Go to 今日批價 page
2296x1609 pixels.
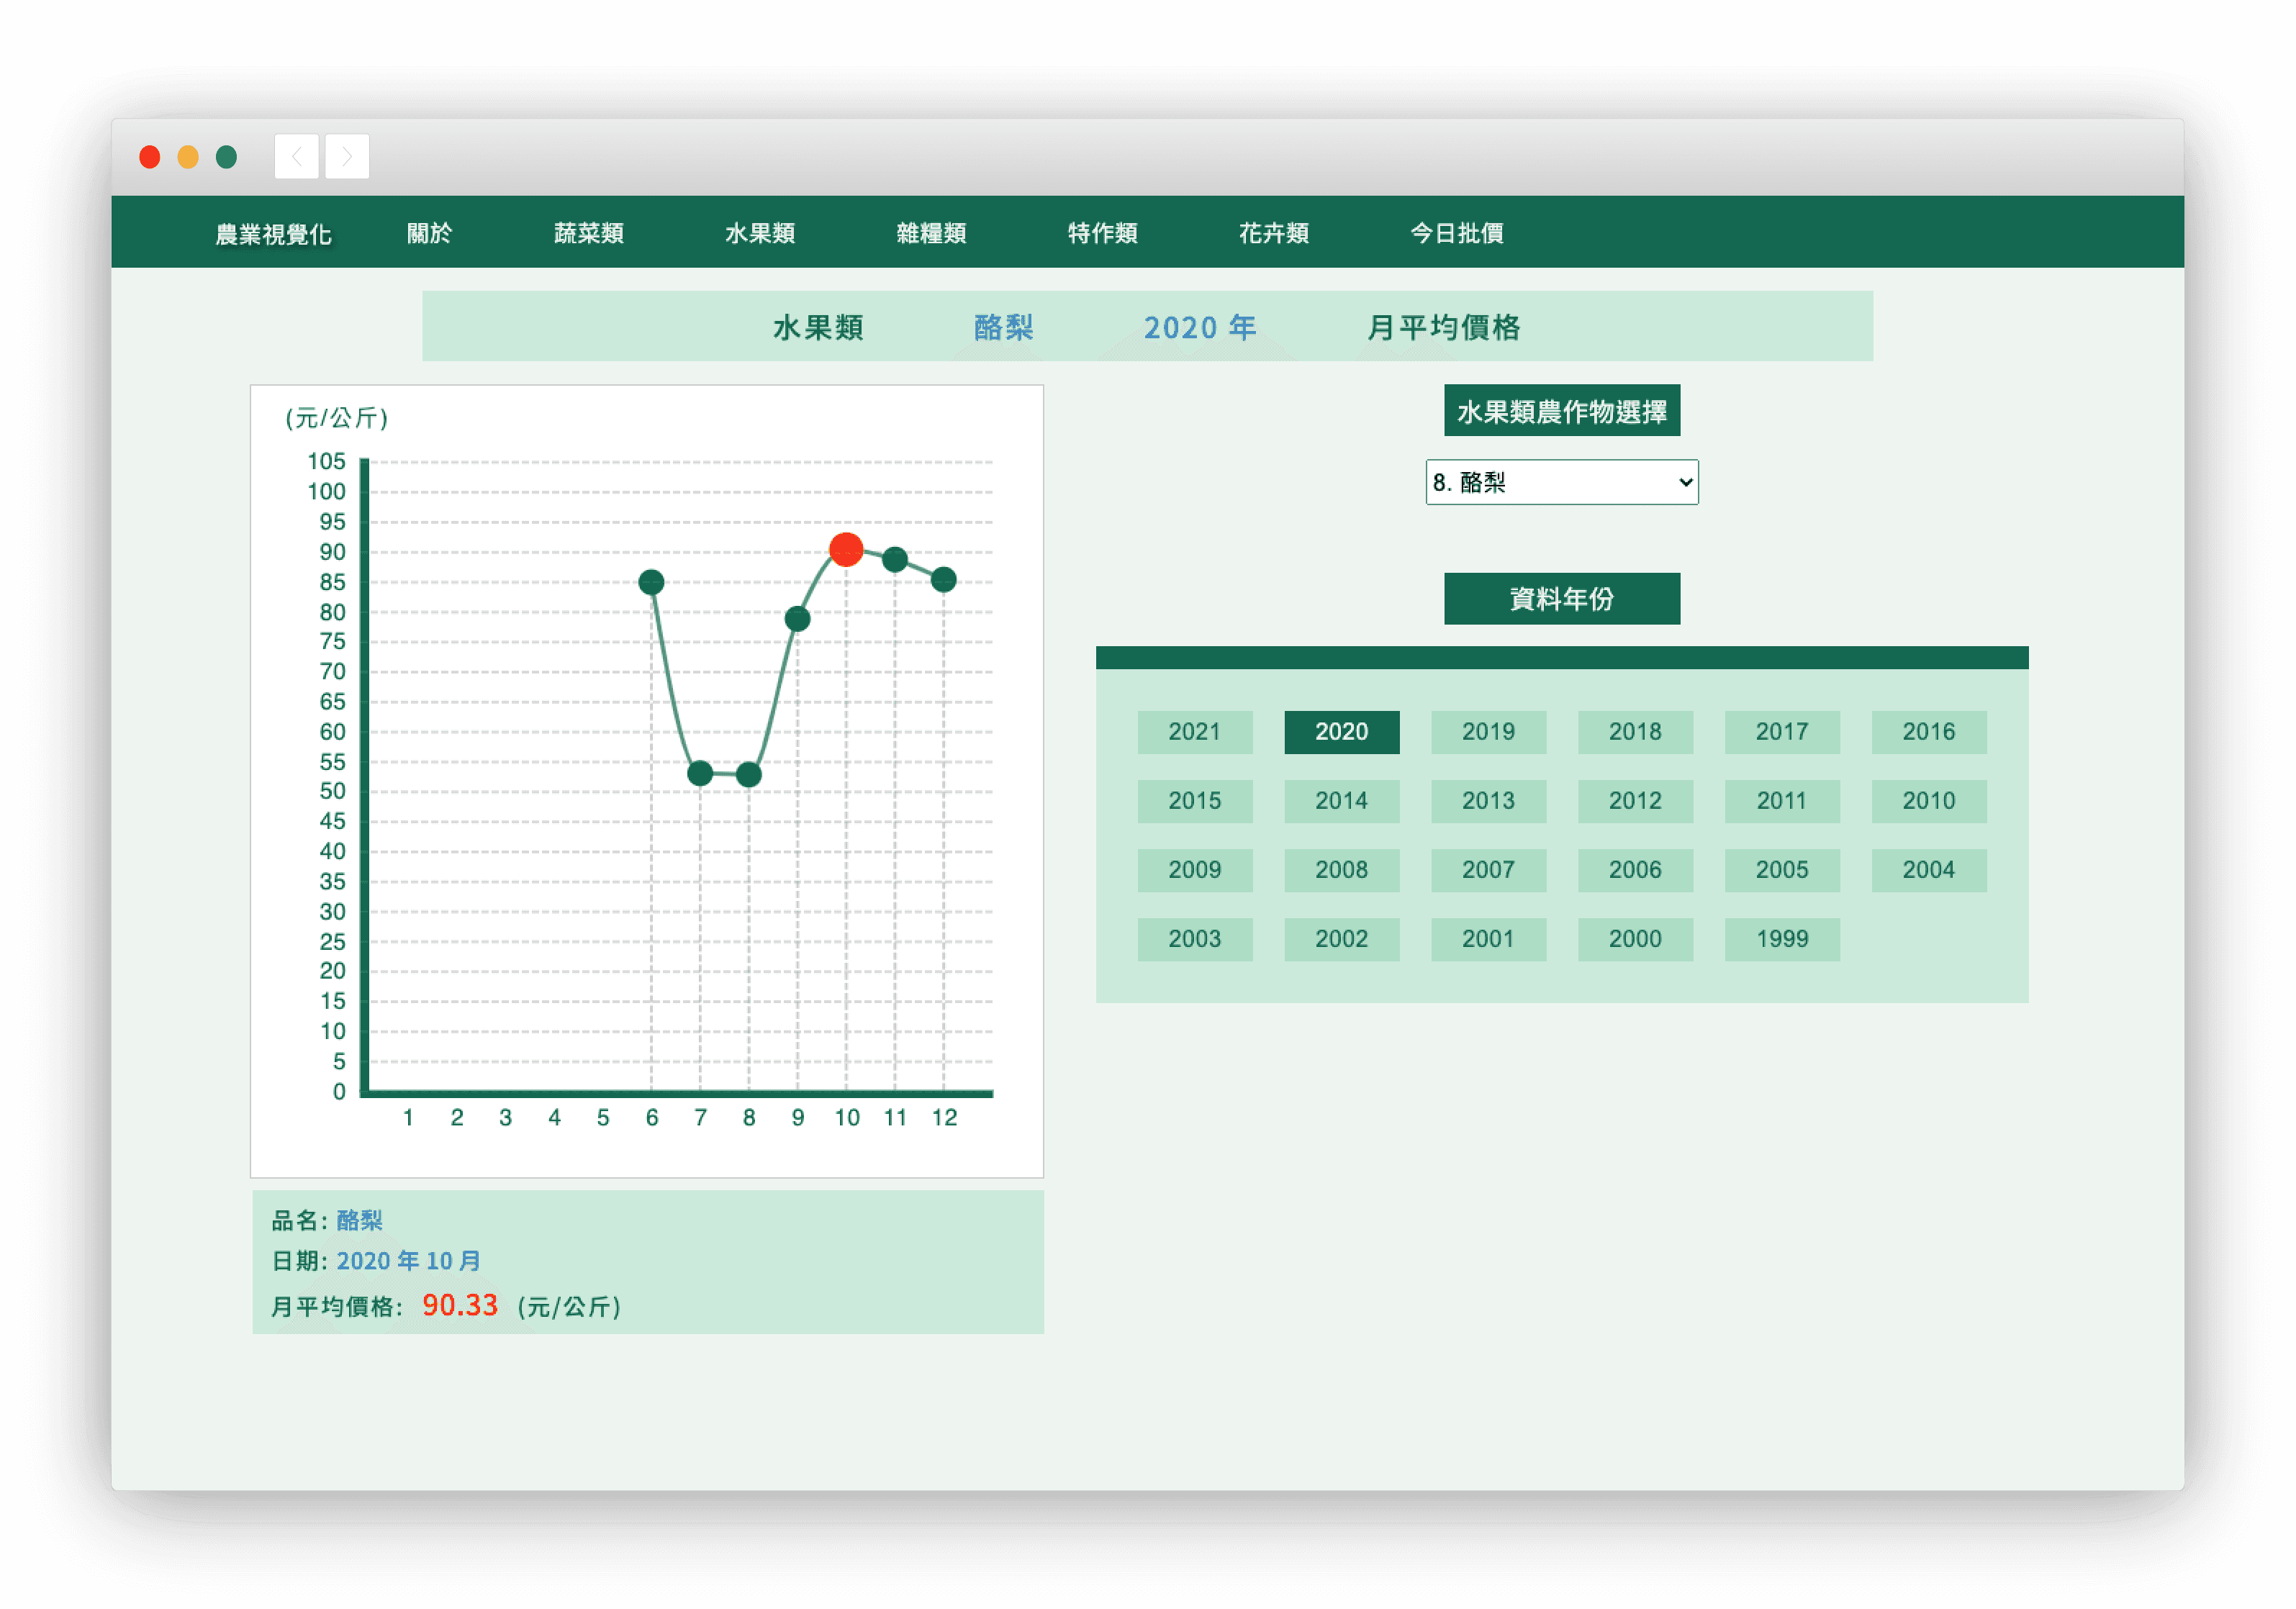click(1456, 233)
